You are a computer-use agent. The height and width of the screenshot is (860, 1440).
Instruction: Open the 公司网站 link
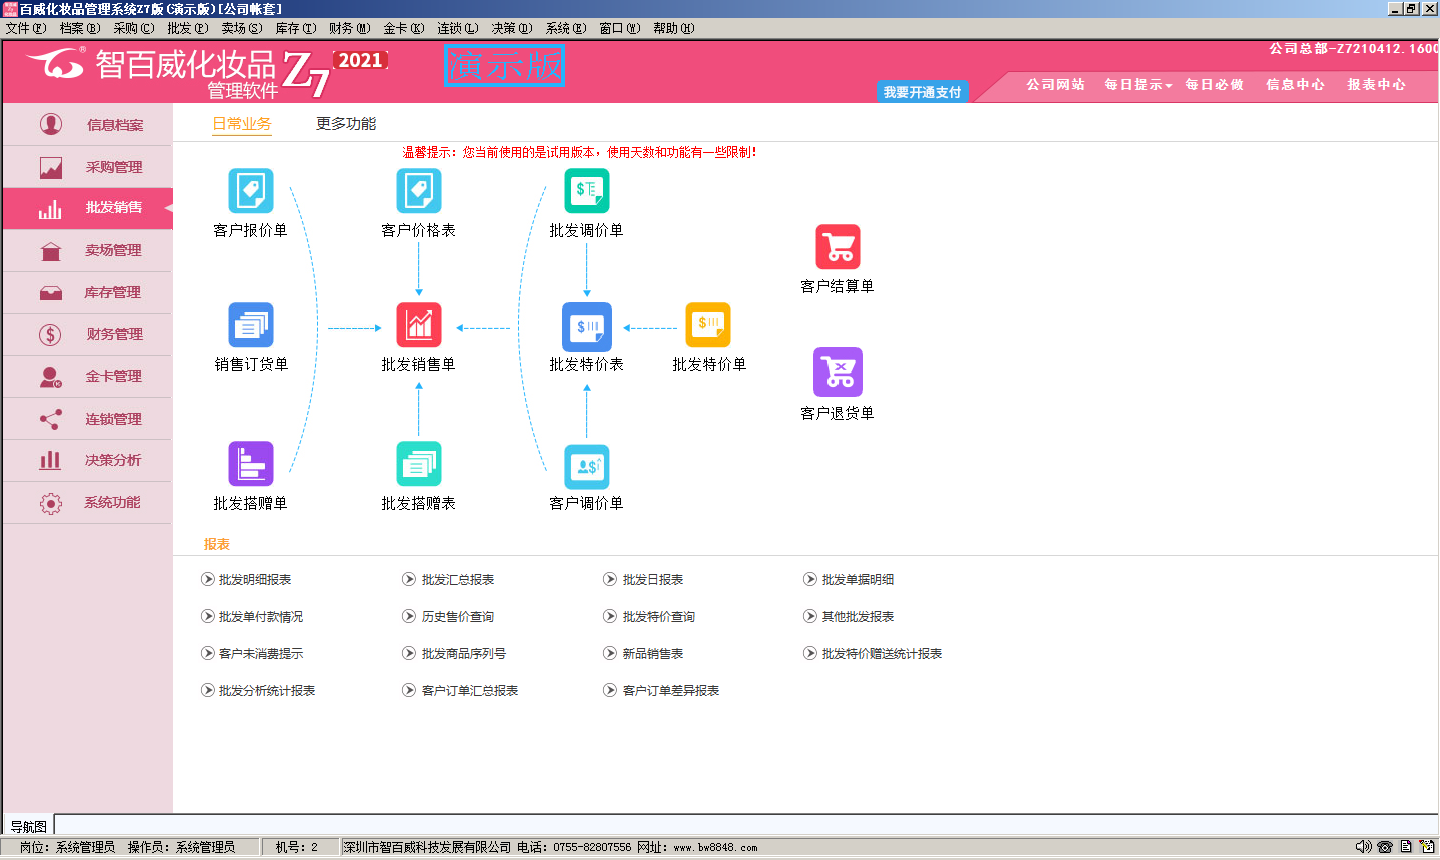tap(1055, 85)
